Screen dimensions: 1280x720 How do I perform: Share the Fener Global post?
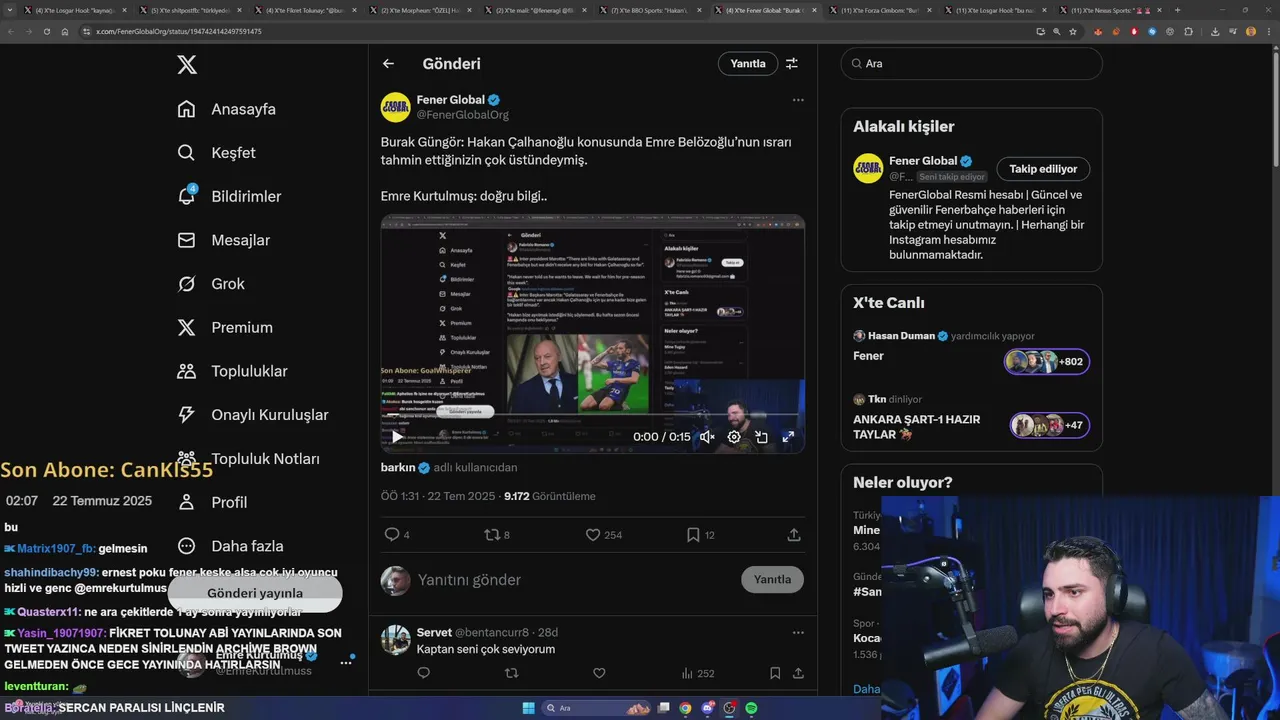click(794, 535)
